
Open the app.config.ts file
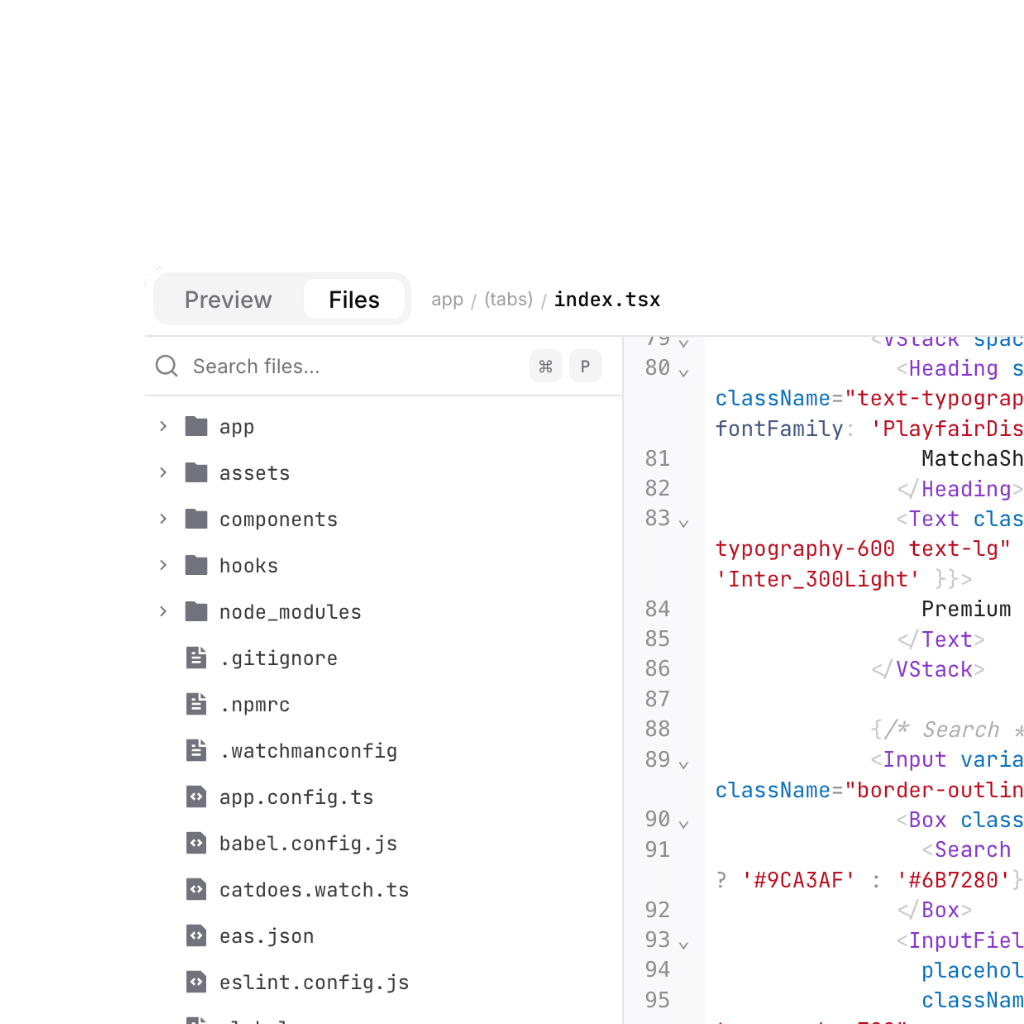coord(383,797)
